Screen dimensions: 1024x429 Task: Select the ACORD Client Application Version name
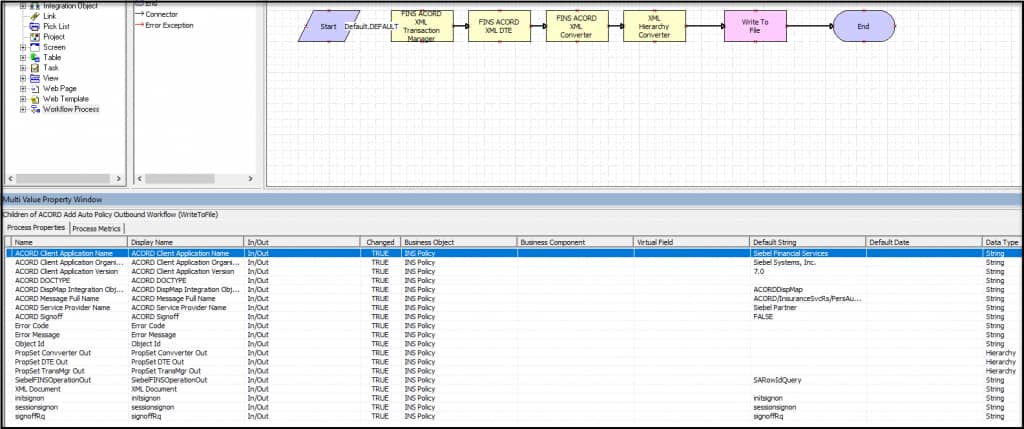[66, 271]
